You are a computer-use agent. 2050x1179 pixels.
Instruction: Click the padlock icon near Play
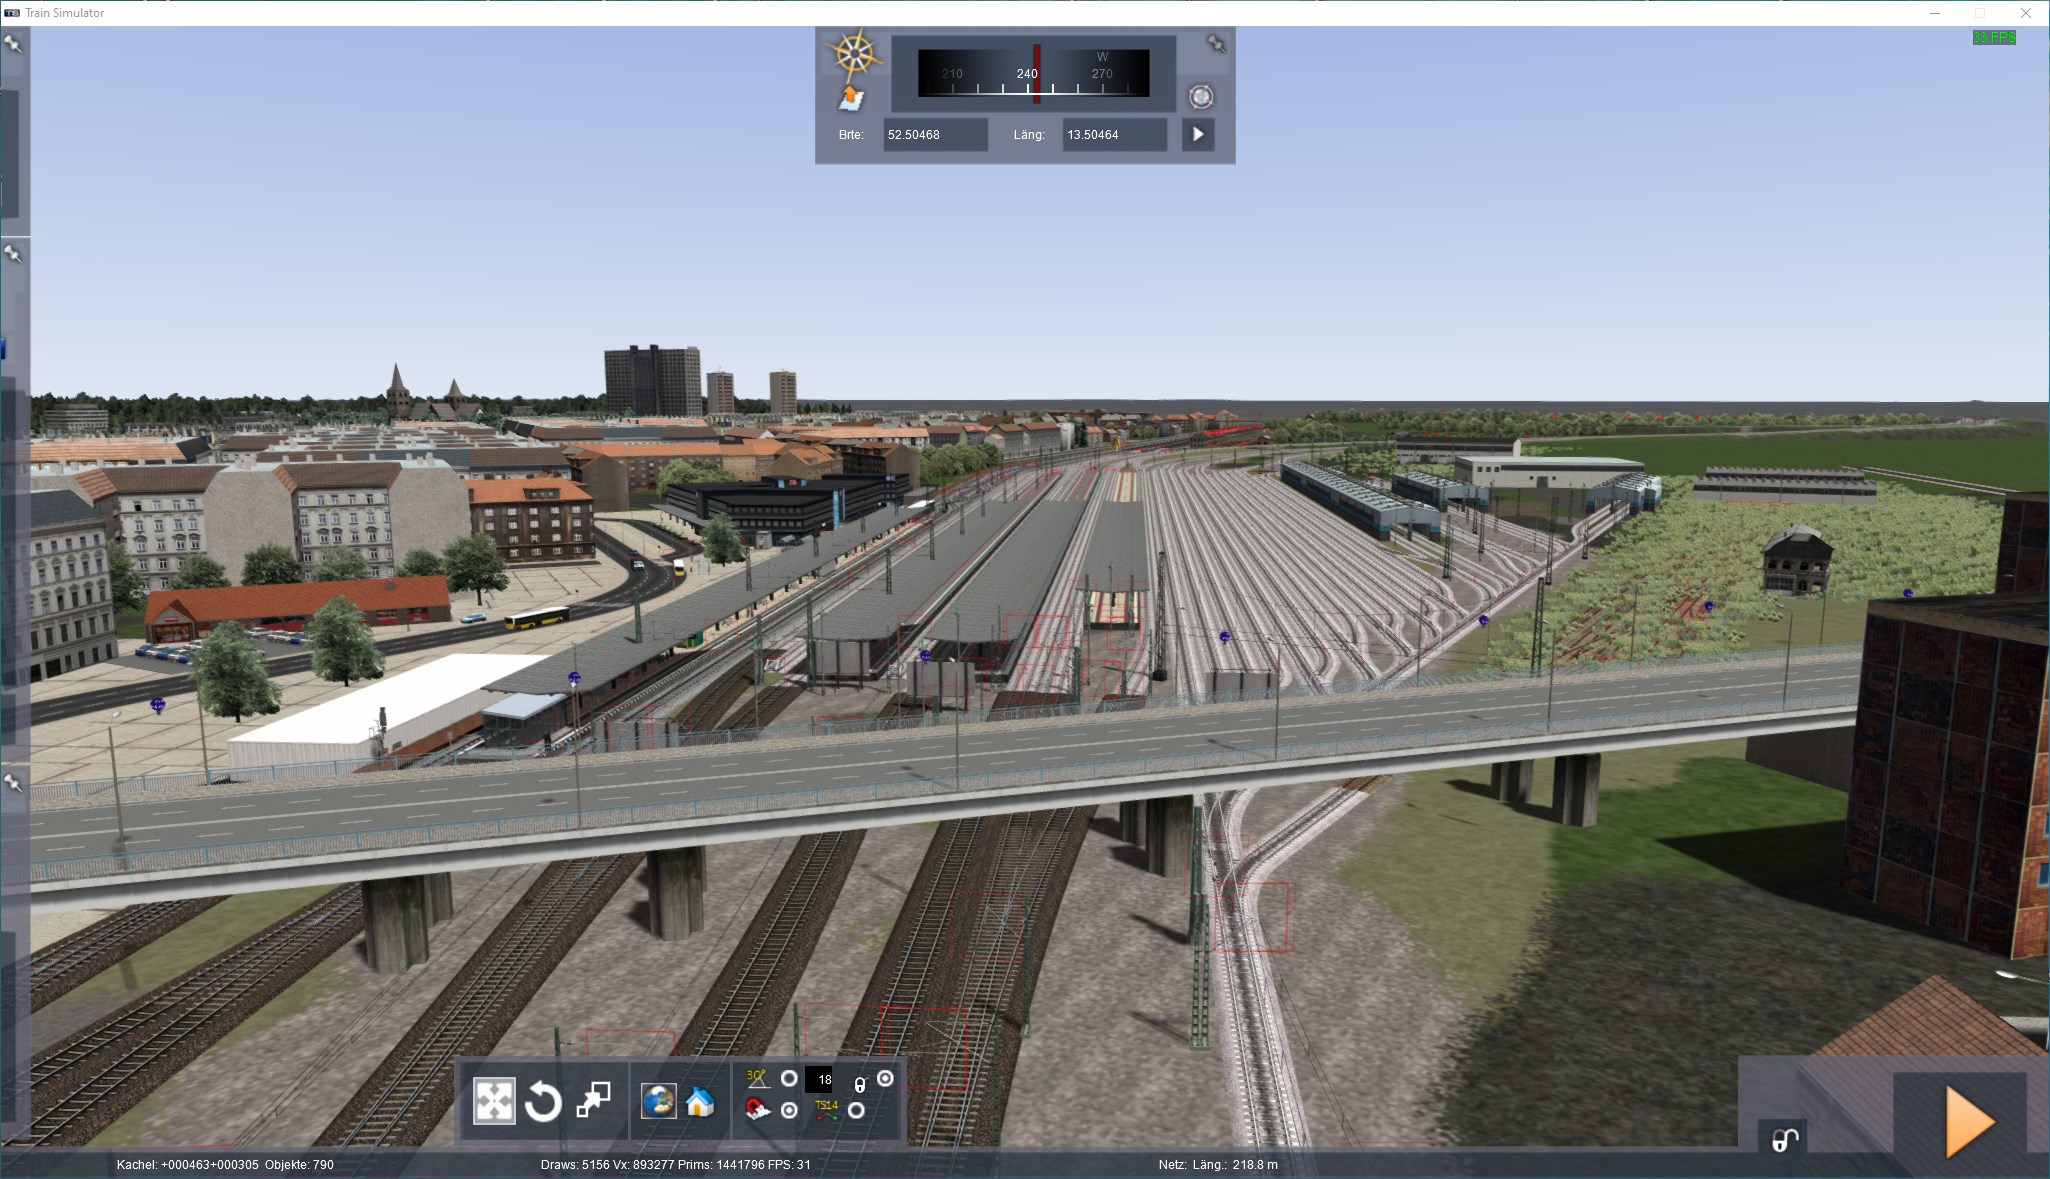point(1785,1139)
